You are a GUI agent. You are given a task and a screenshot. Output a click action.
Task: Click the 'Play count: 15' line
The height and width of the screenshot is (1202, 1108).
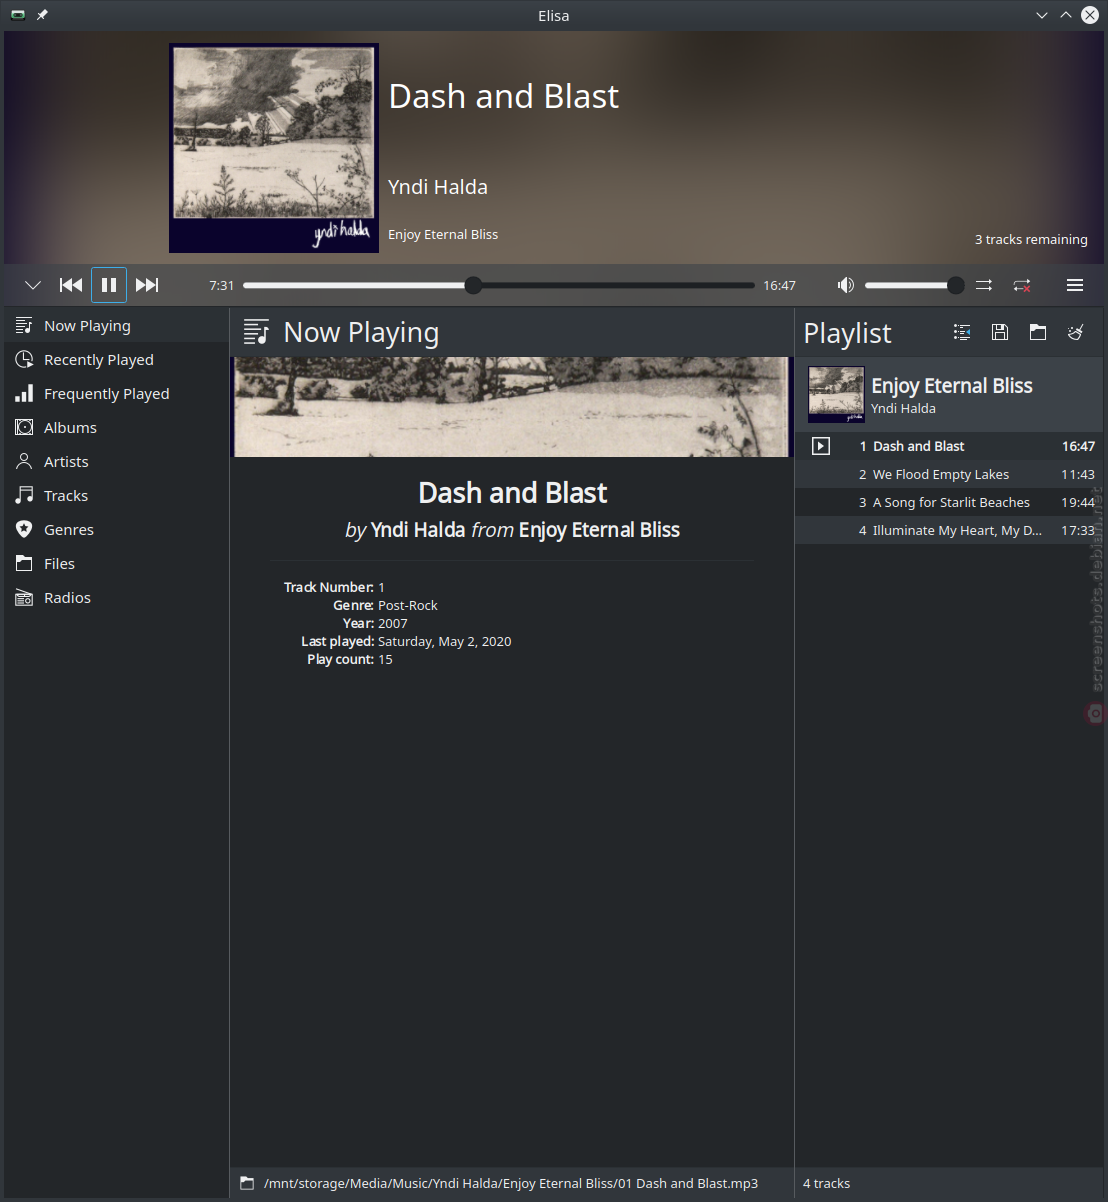(350, 660)
